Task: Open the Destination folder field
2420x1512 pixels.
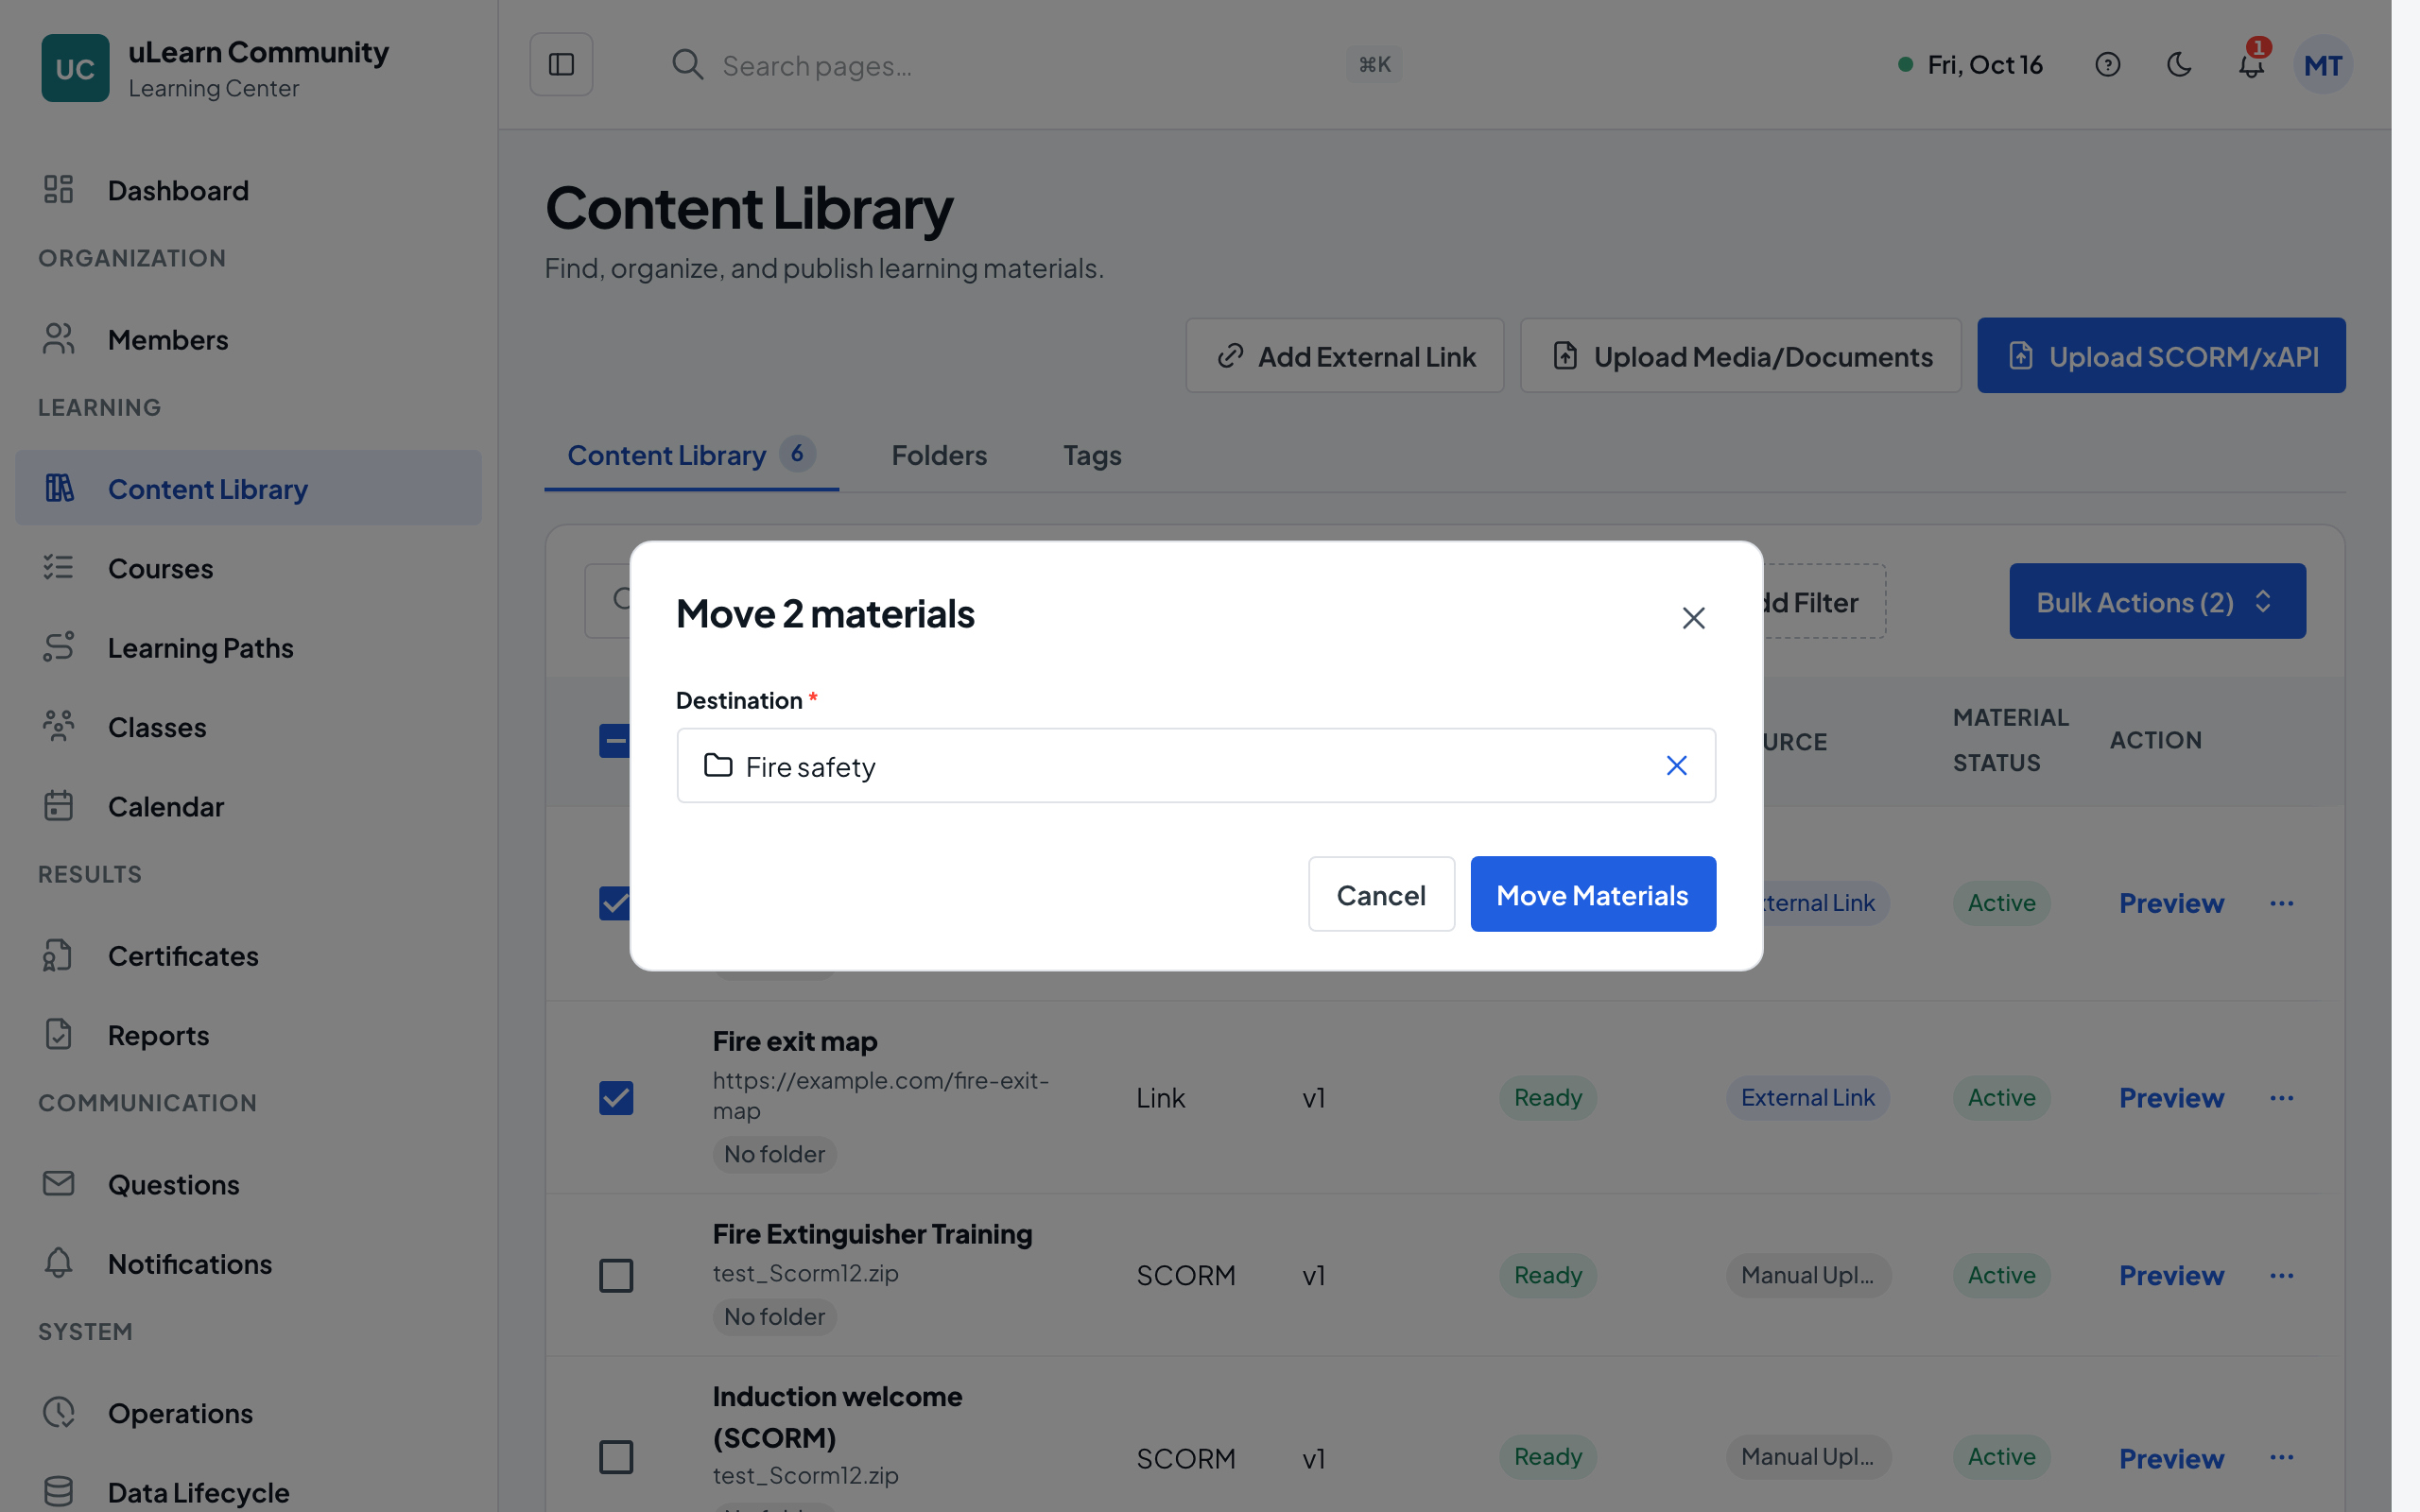Action: (x=1196, y=765)
